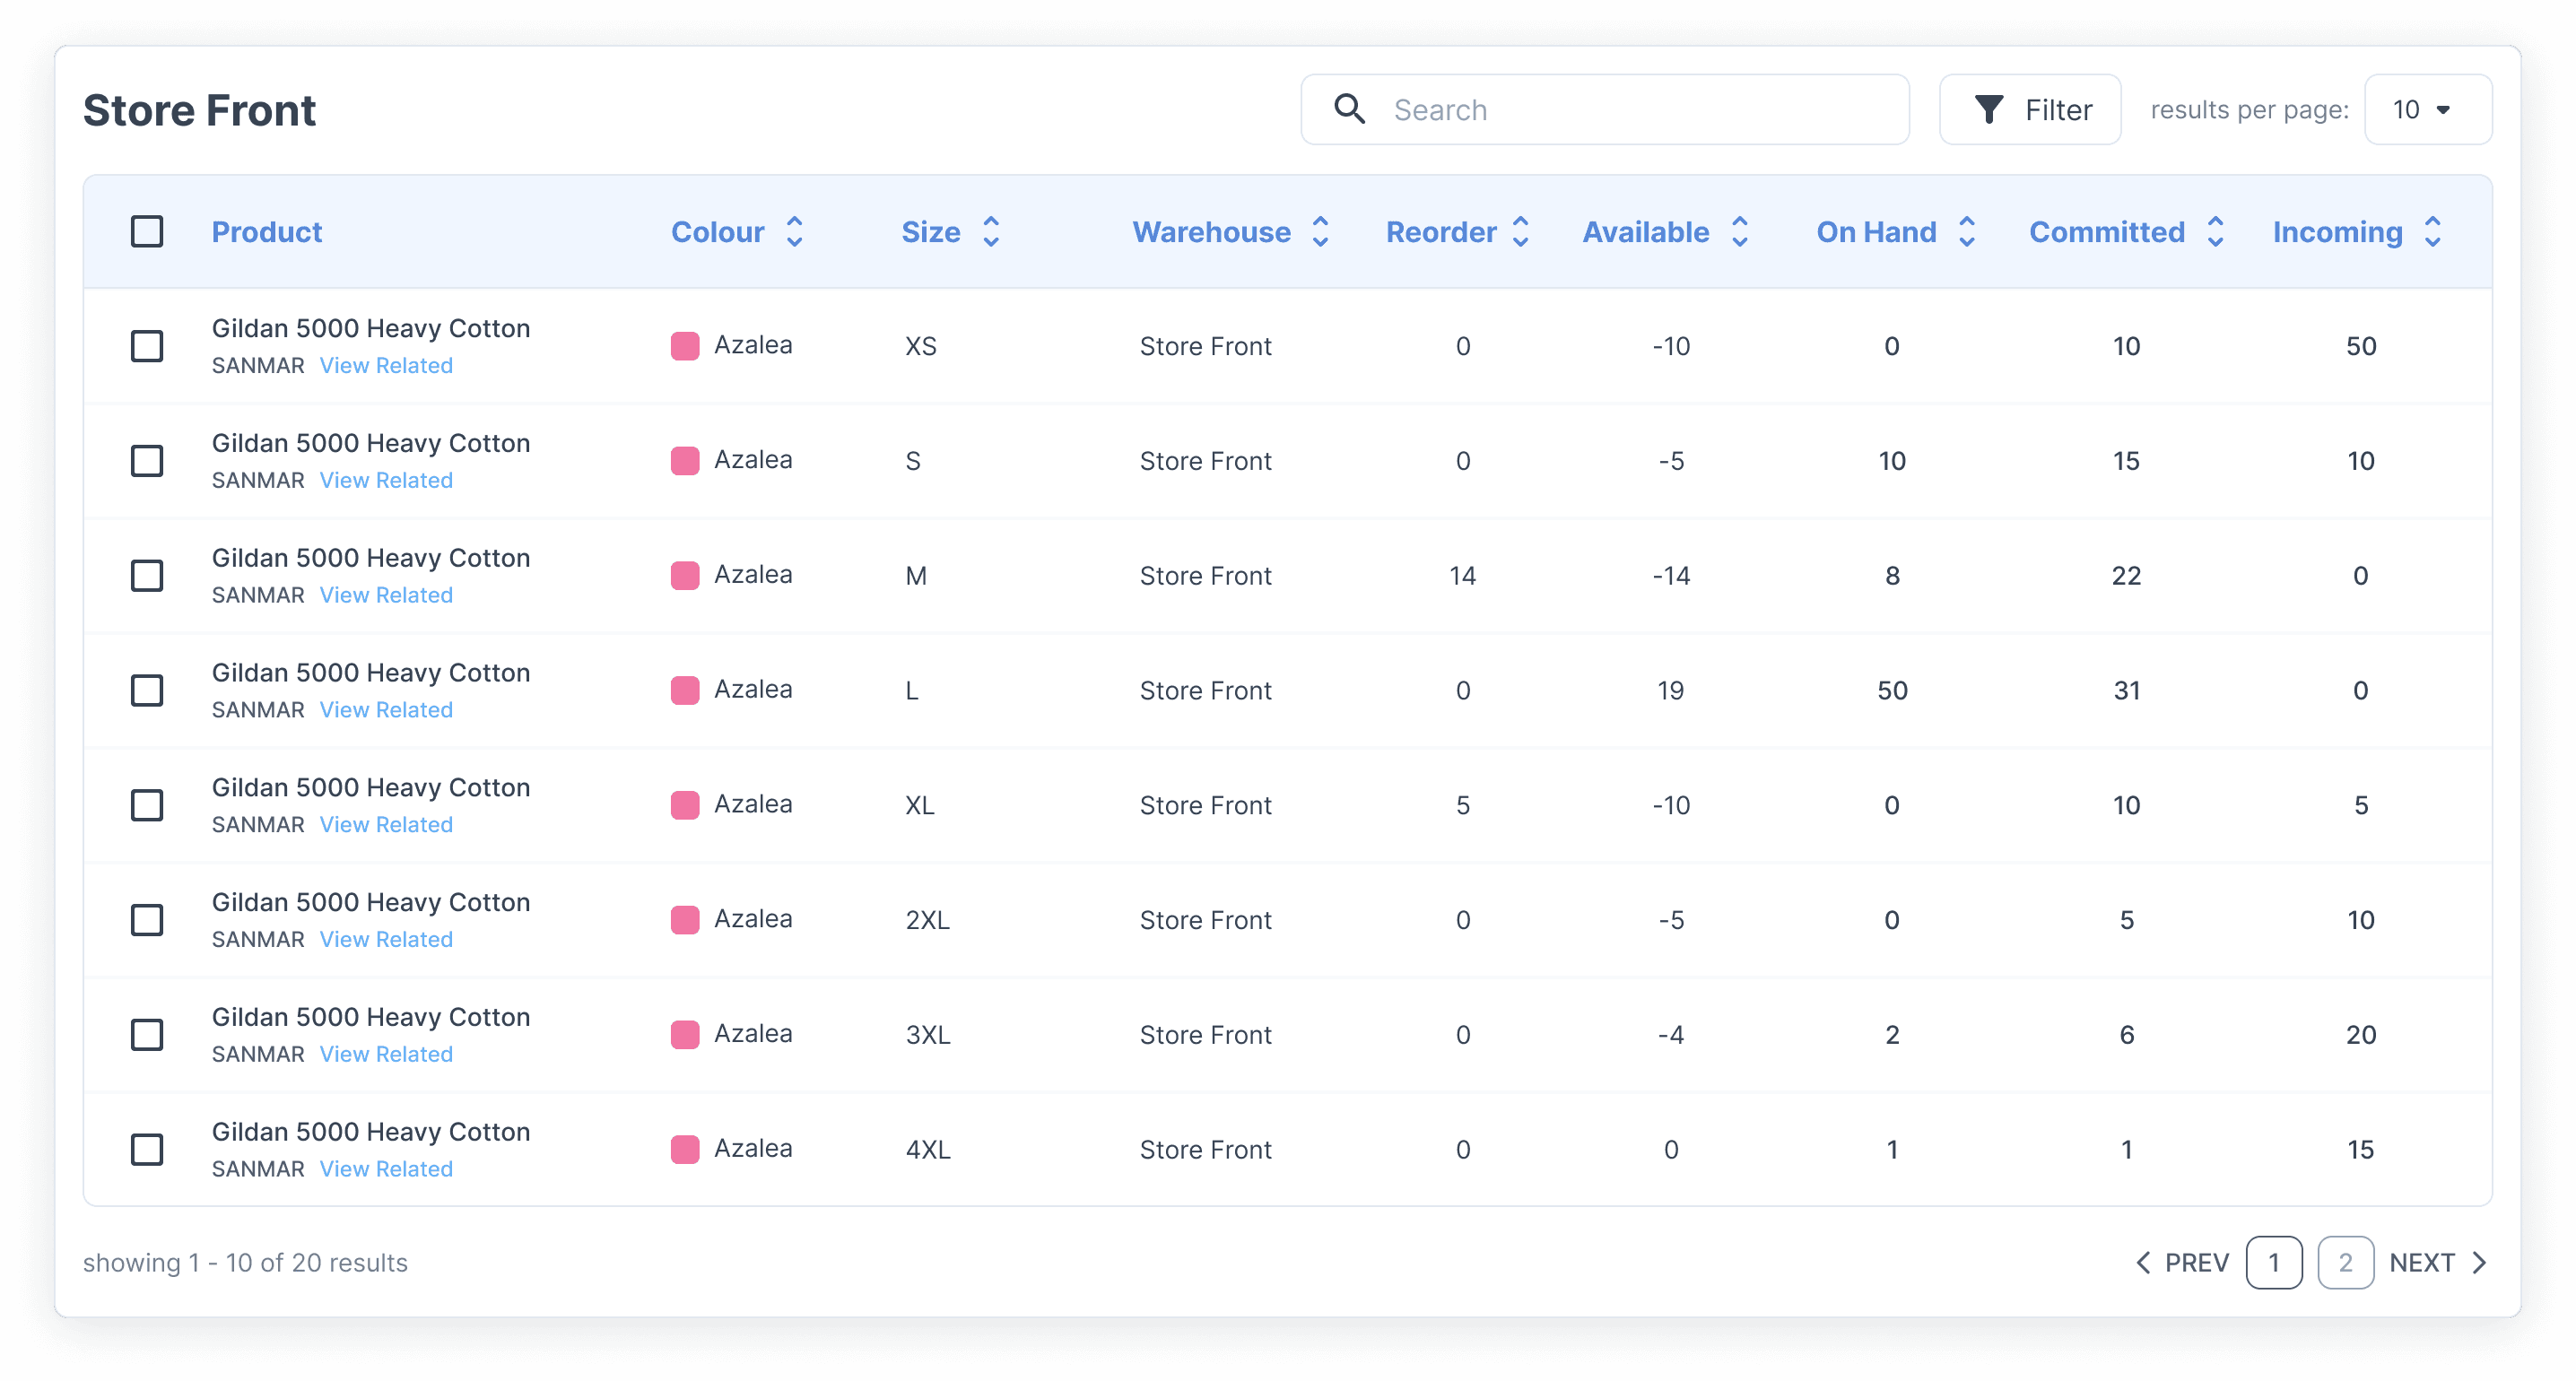Click the PREV page chevron arrow
This screenshot has width=2576, height=1381.
tap(2143, 1262)
